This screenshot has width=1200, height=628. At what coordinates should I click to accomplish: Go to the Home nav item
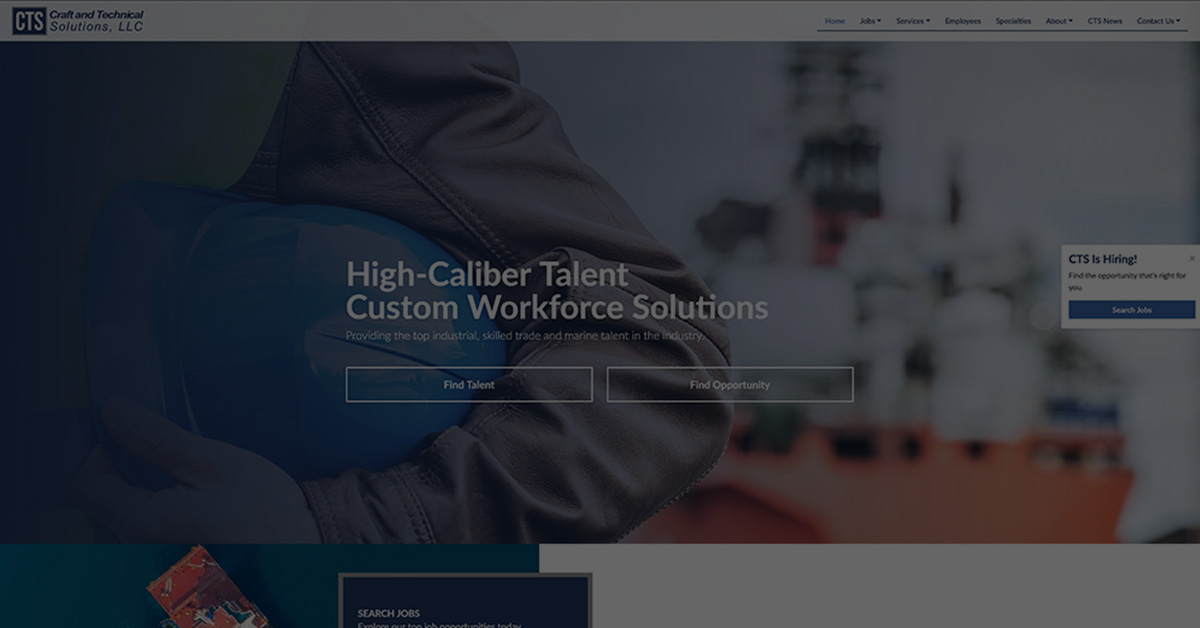click(x=834, y=21)
